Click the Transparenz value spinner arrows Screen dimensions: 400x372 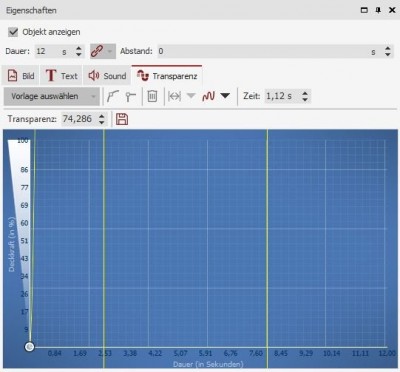[102, 119]
